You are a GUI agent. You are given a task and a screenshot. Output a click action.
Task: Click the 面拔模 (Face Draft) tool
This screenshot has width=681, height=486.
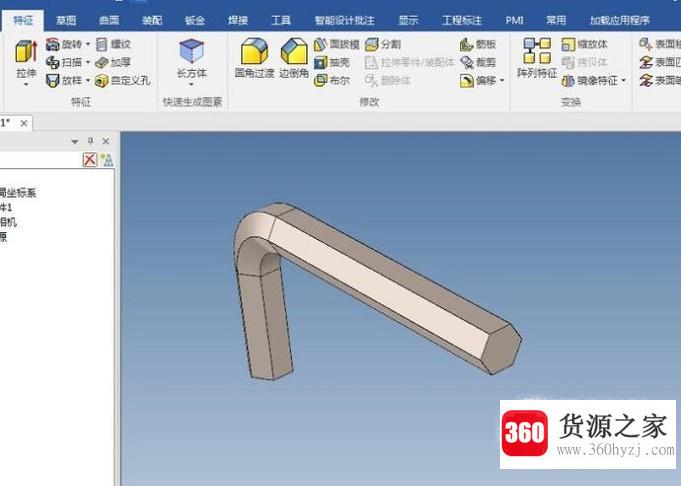[x=337, y=44]
